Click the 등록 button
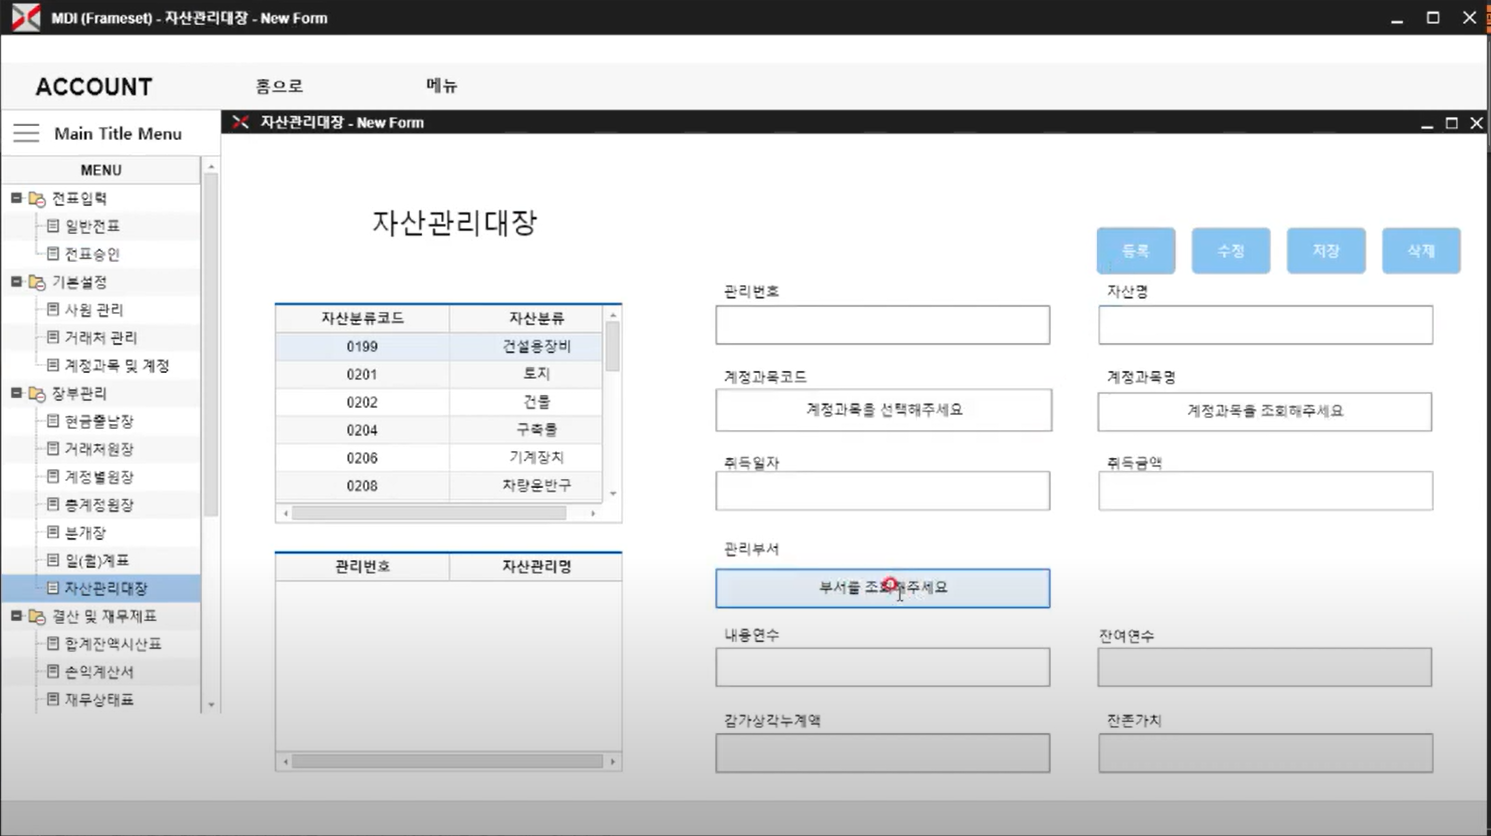The width and height of the screenshot is (1491, 836). 1135,251
